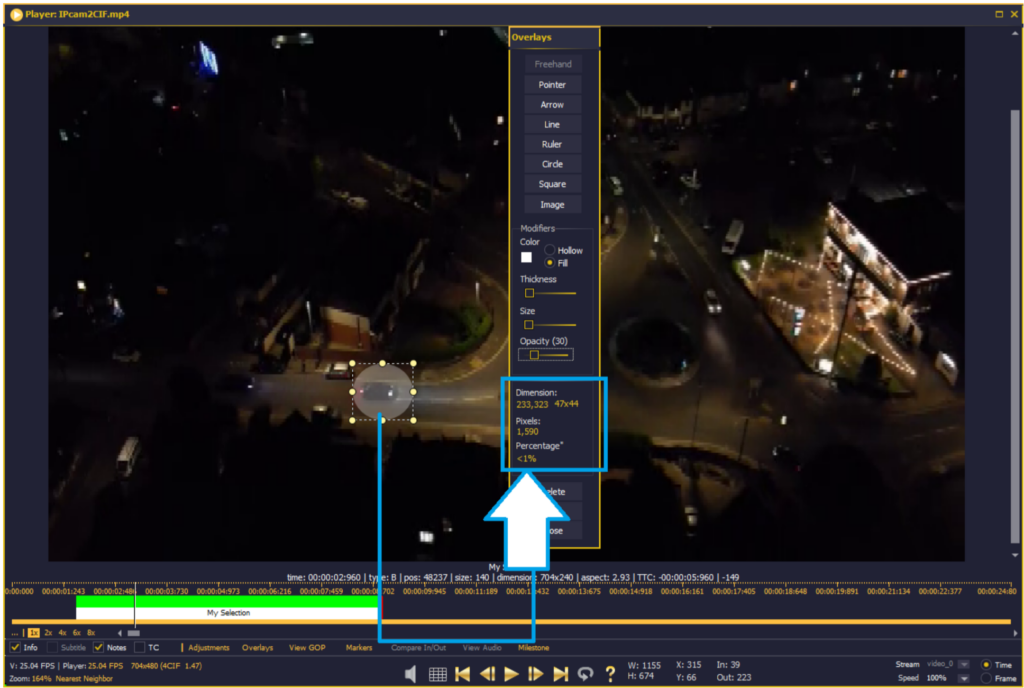Mute audio with the speaker icon
This screenshot has width=1024, height=688.
click(411, 674)
